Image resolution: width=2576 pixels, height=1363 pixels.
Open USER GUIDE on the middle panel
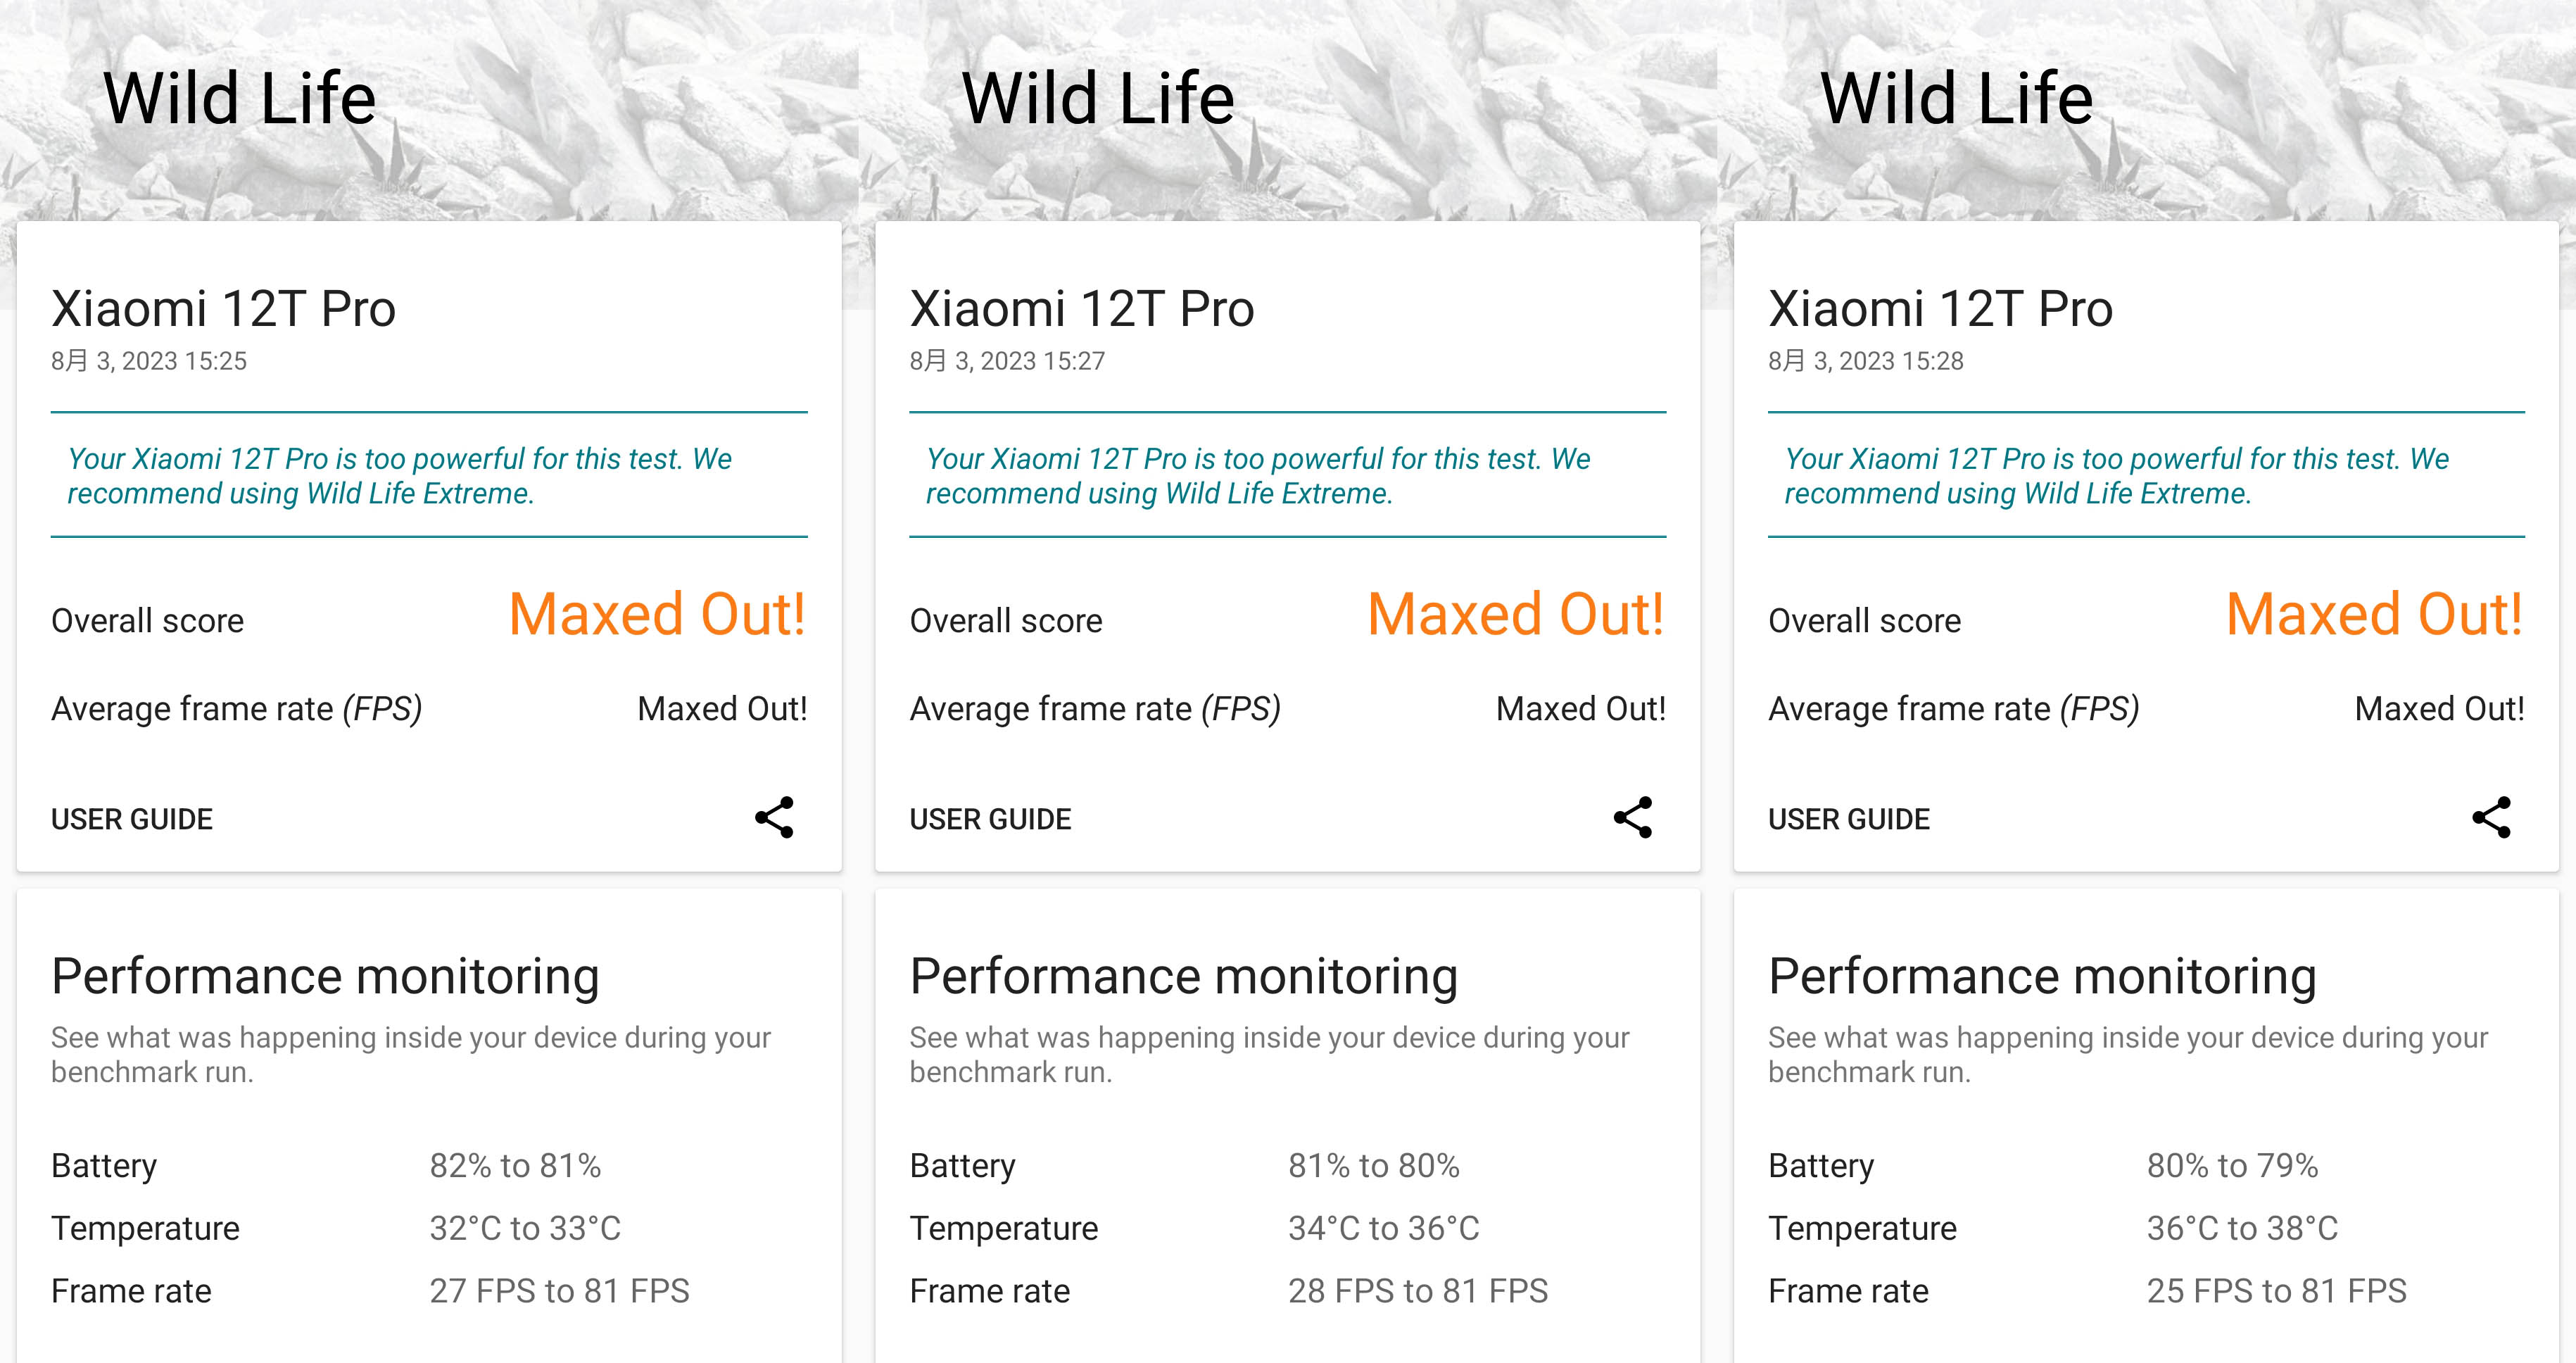coord(990,819)
